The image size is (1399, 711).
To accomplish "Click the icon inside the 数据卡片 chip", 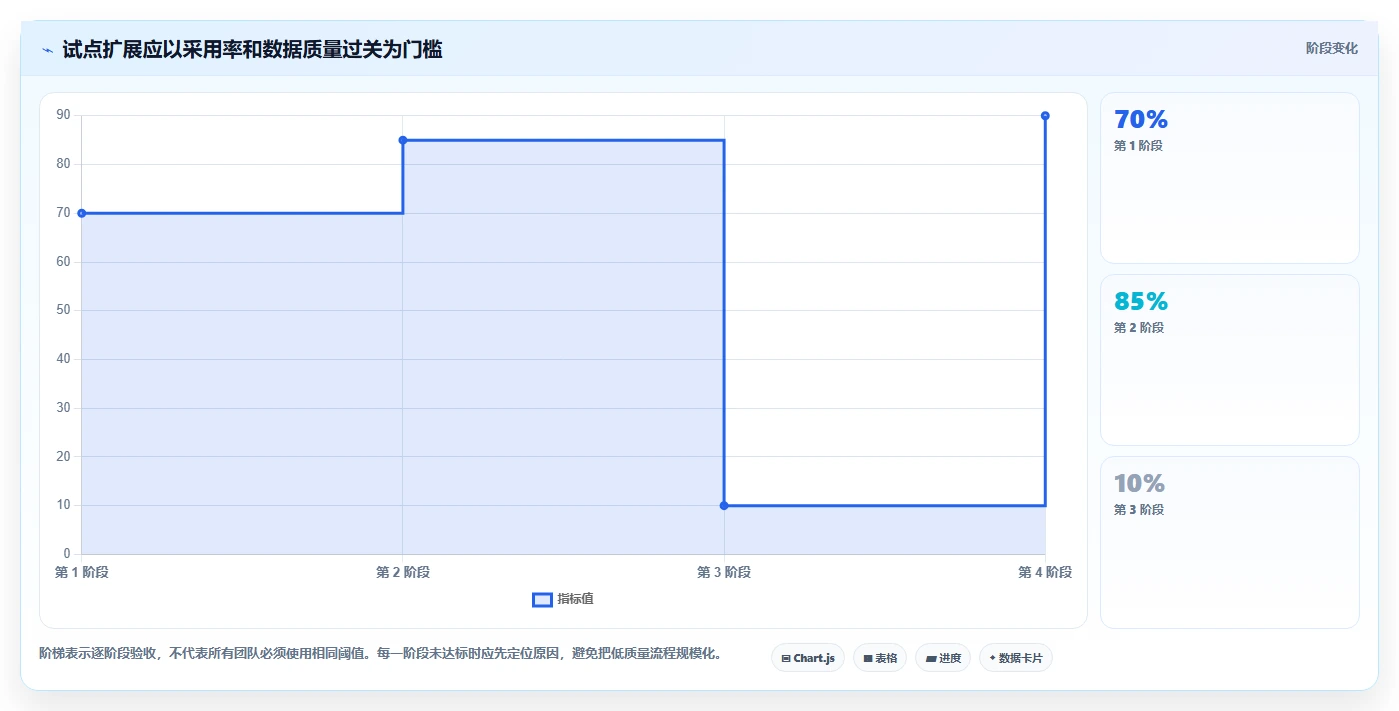I will click(992, 658).
